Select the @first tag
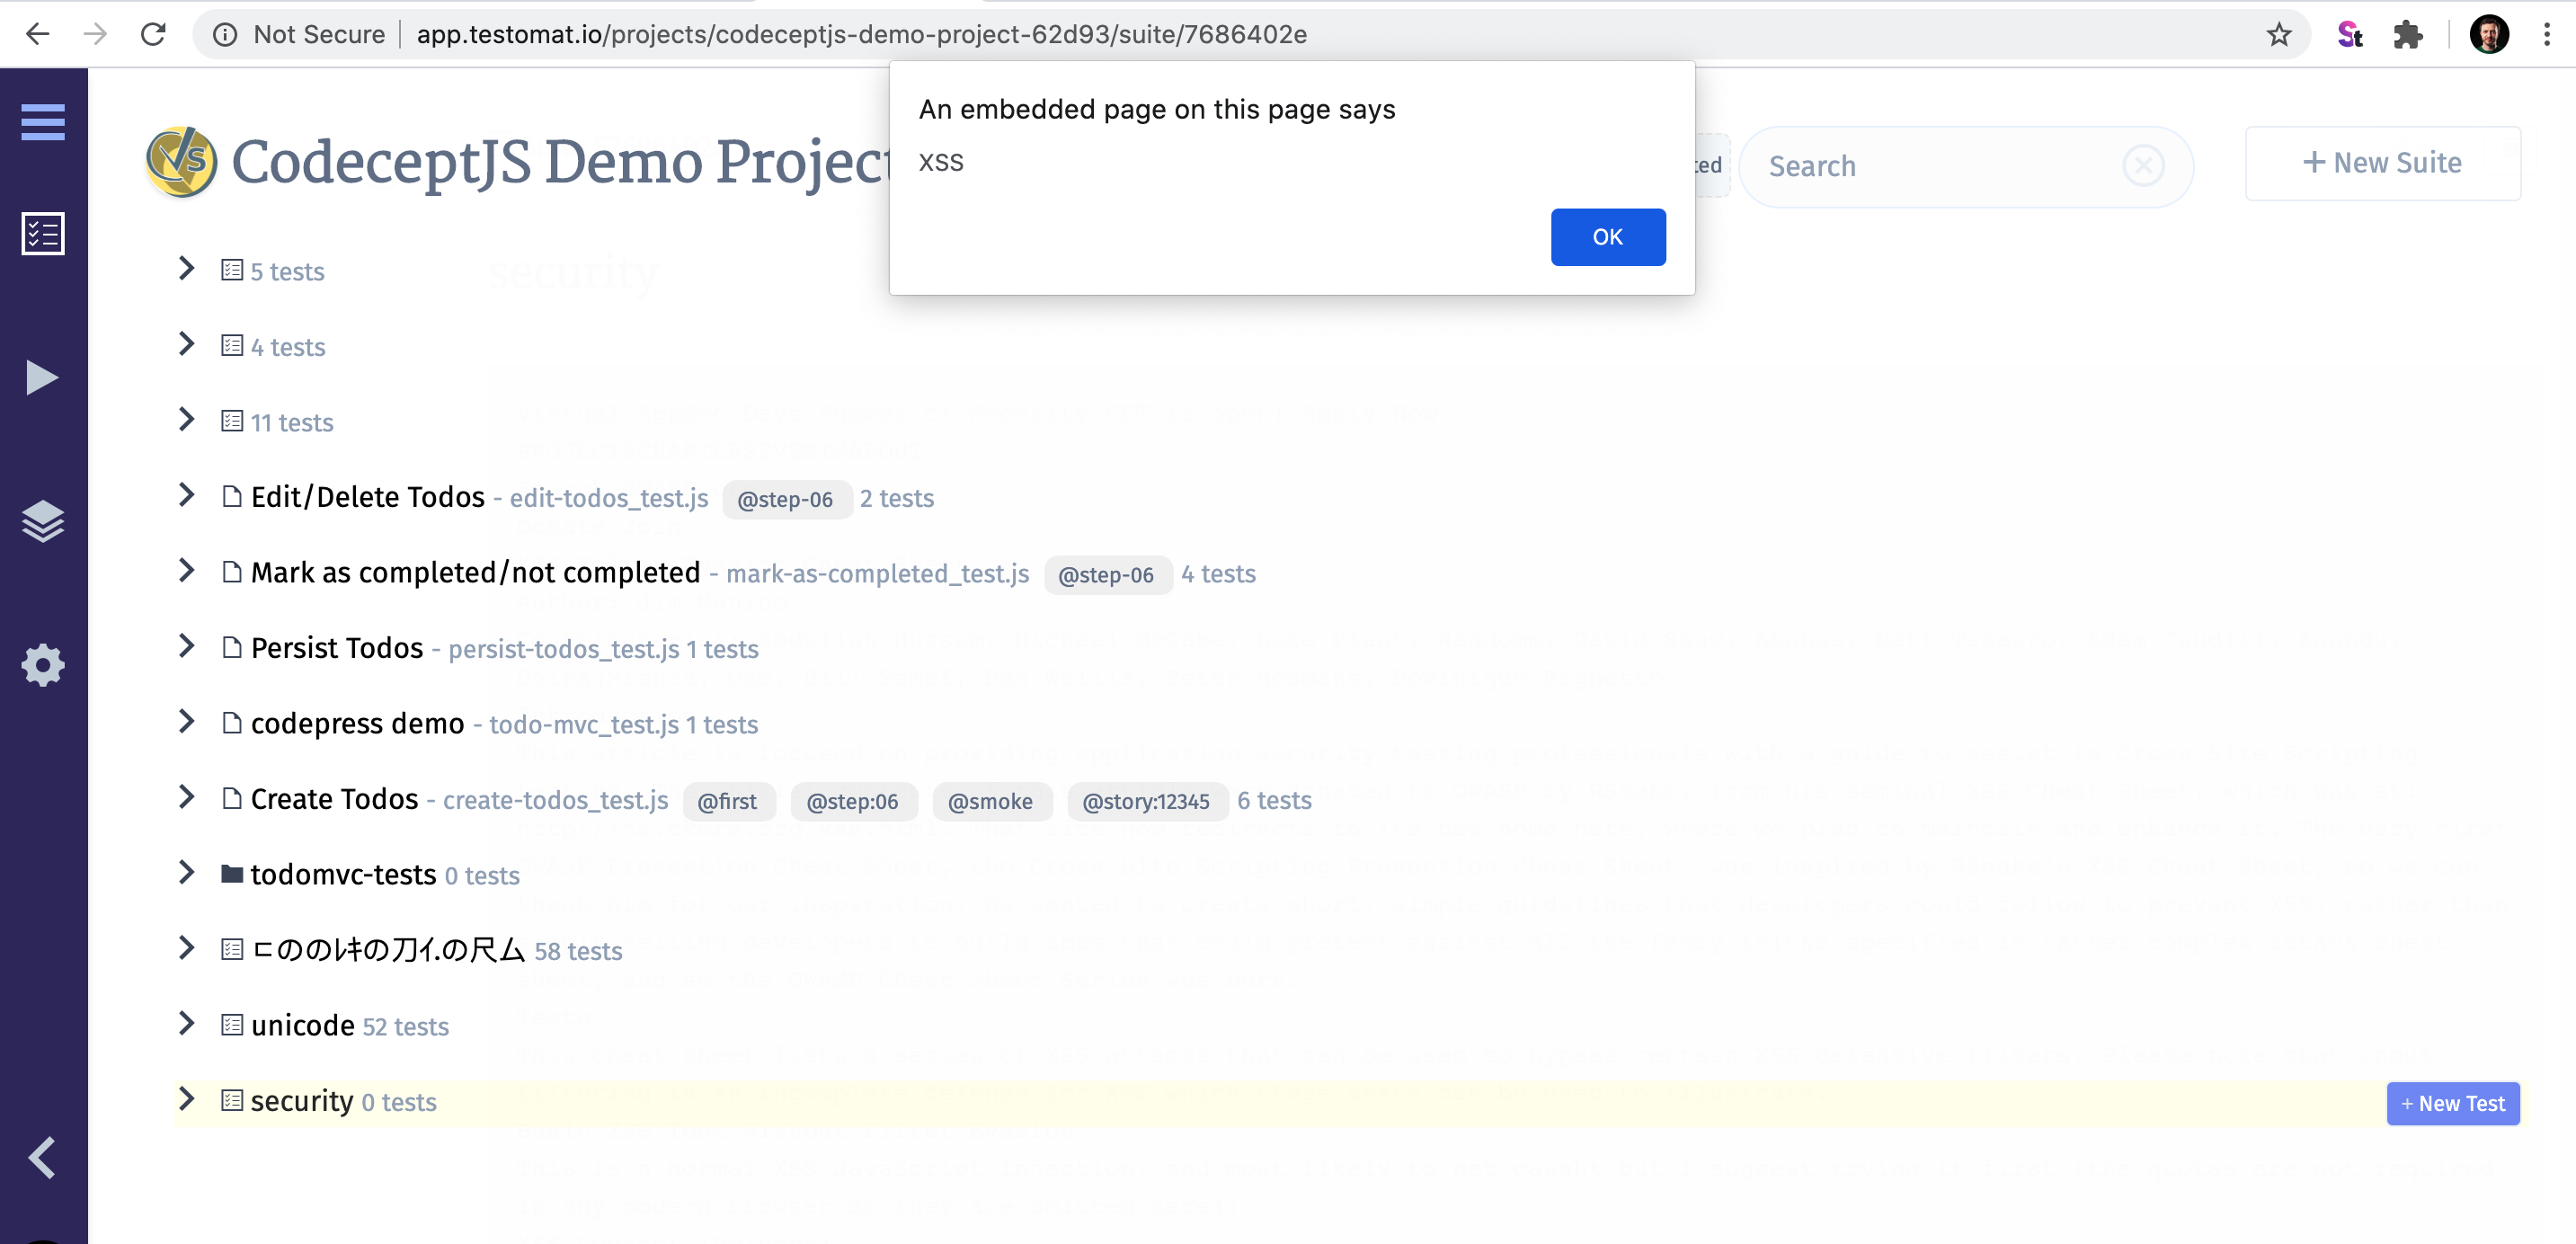The width and height of the screenshot is (2576, 1244). pos(727,802)
